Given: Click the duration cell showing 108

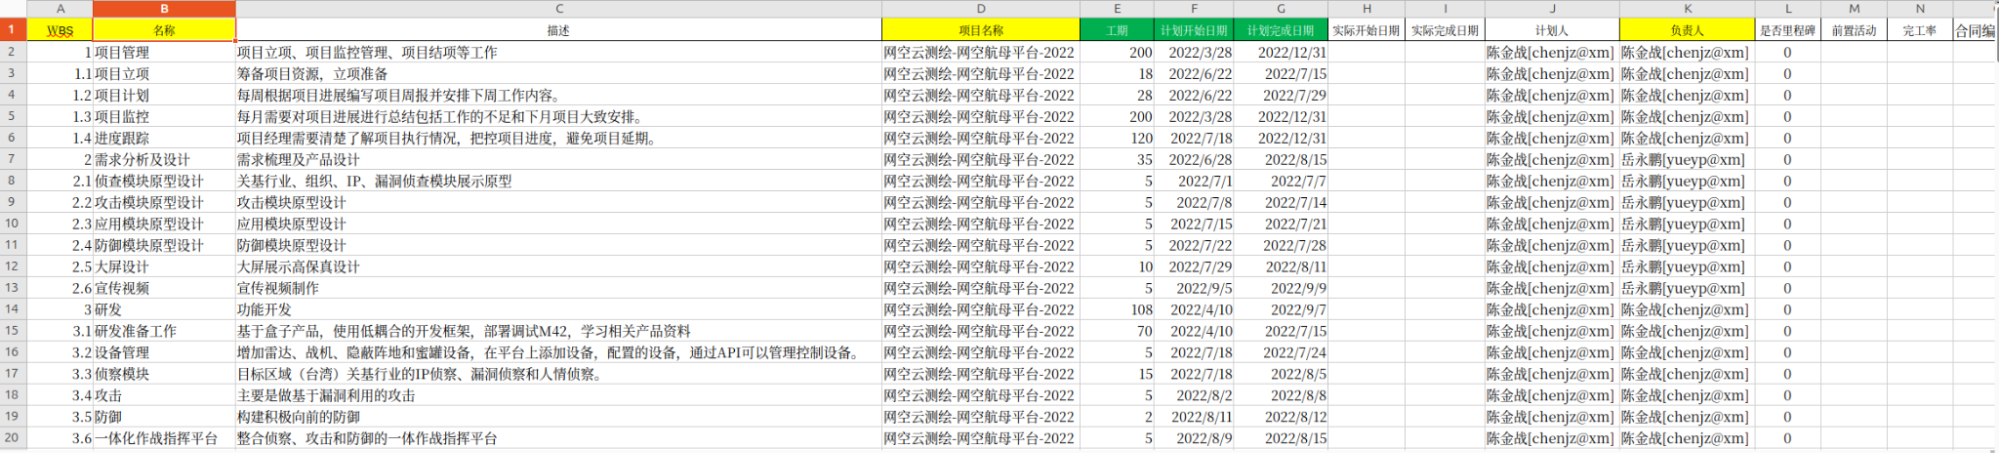Looking at the screenshot, I should pyautogui.click(x=1116, y=309).
